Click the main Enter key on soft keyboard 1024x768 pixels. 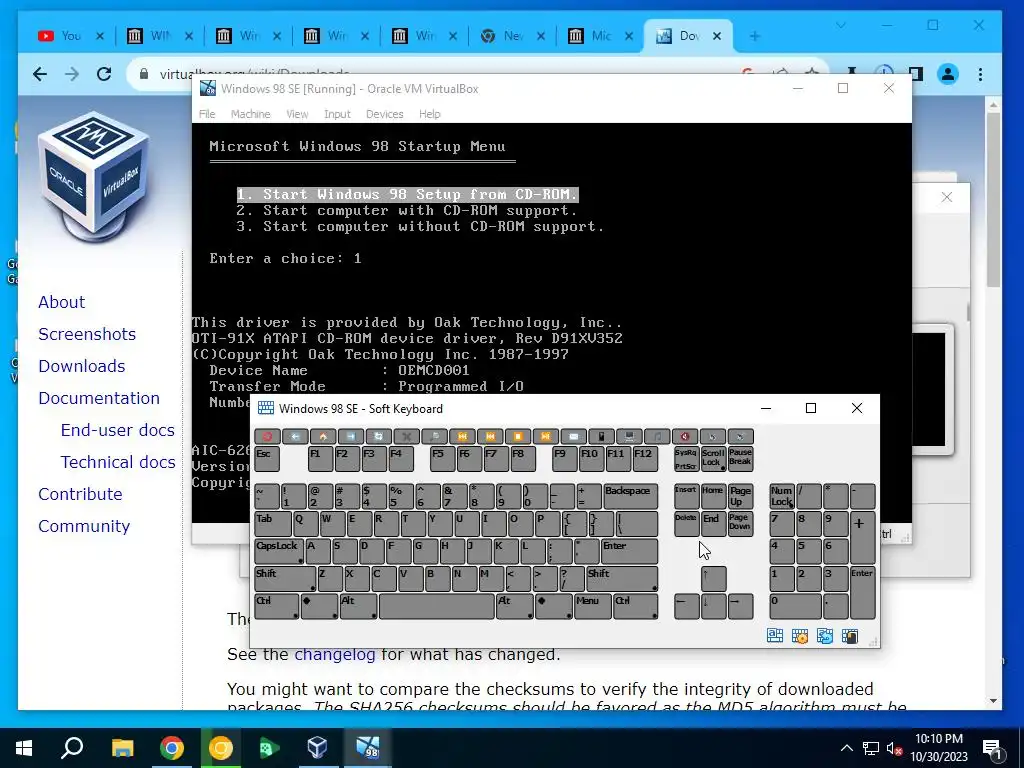click(629, 551)
